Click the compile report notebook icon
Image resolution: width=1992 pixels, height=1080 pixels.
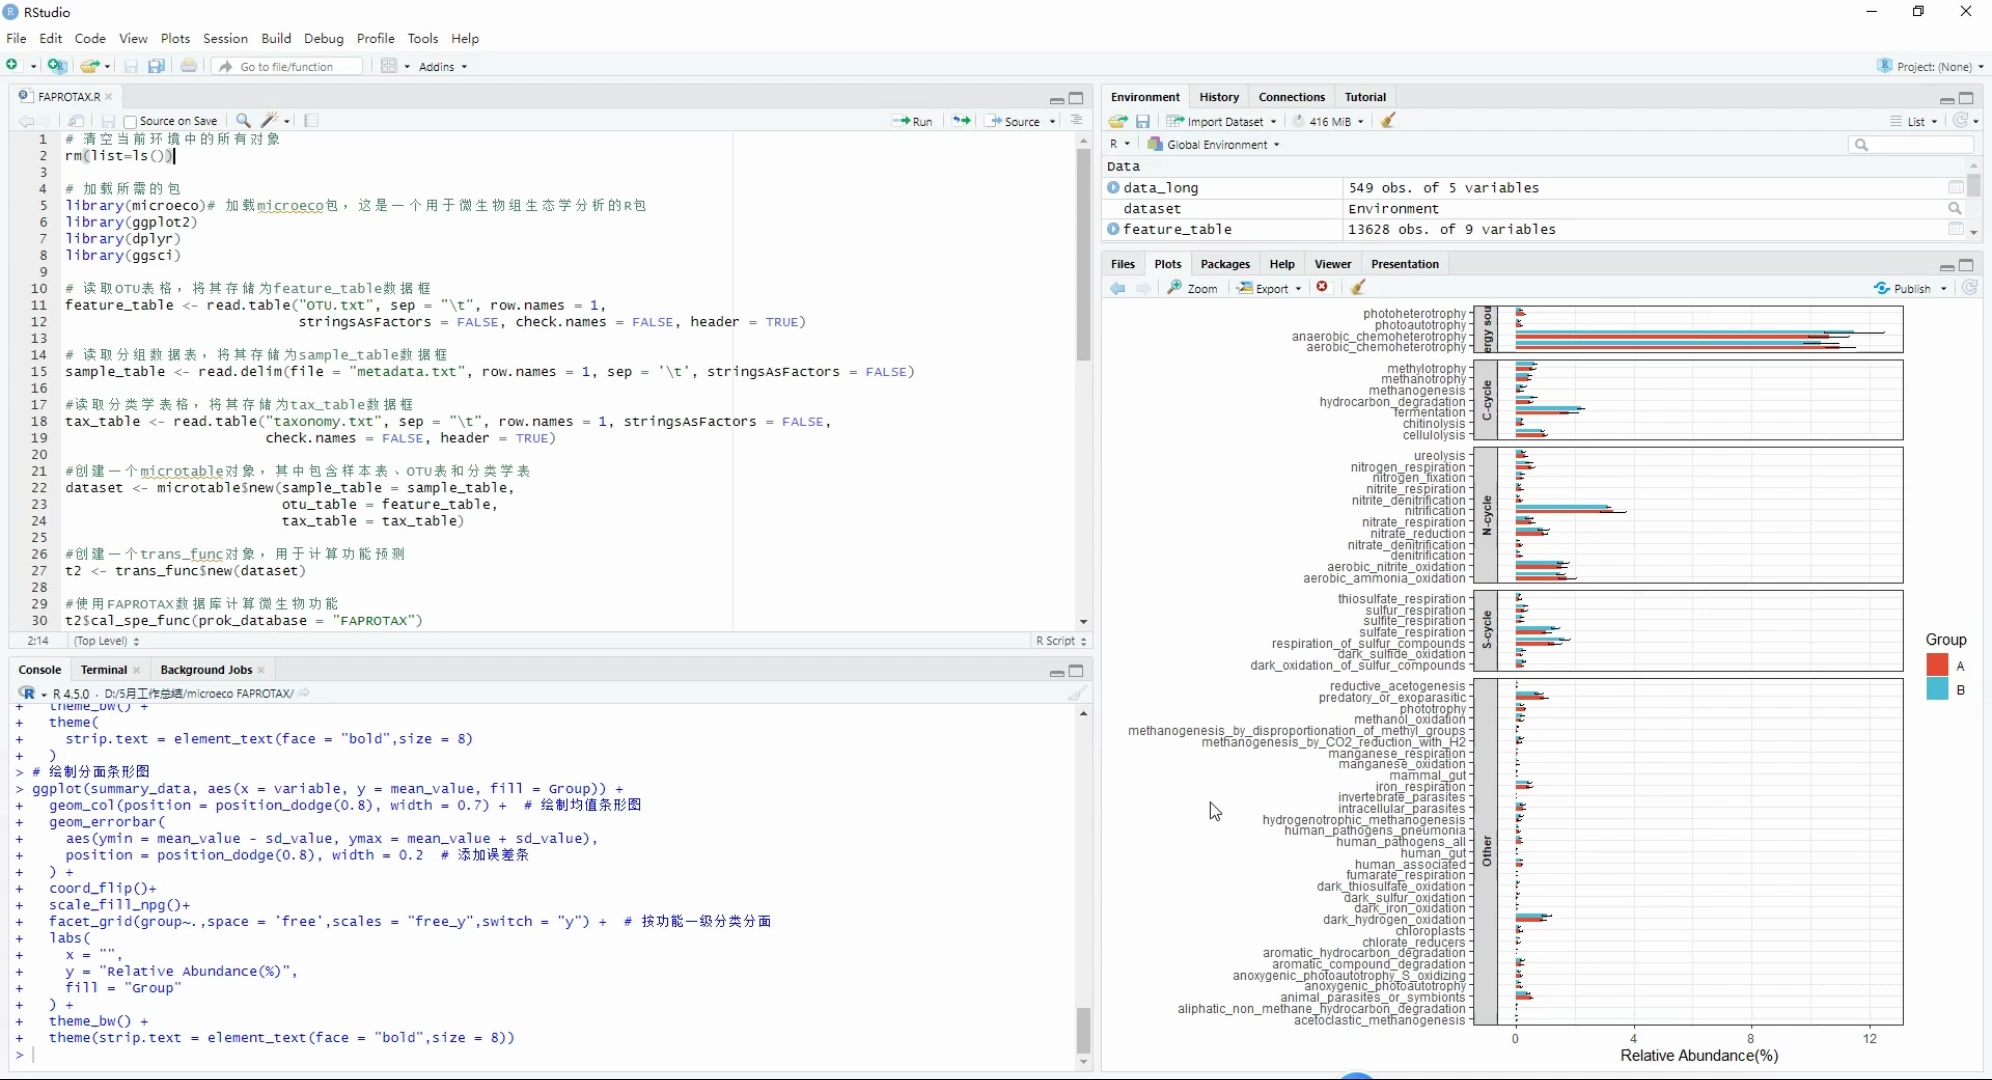pyautogui.click(x=311, y=121)
